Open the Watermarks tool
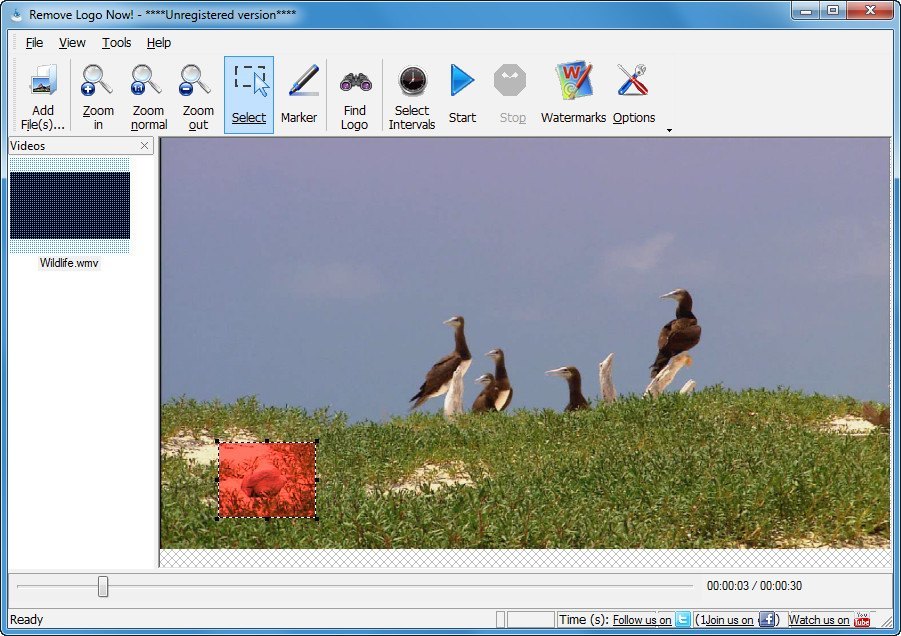 click(573, 95)
